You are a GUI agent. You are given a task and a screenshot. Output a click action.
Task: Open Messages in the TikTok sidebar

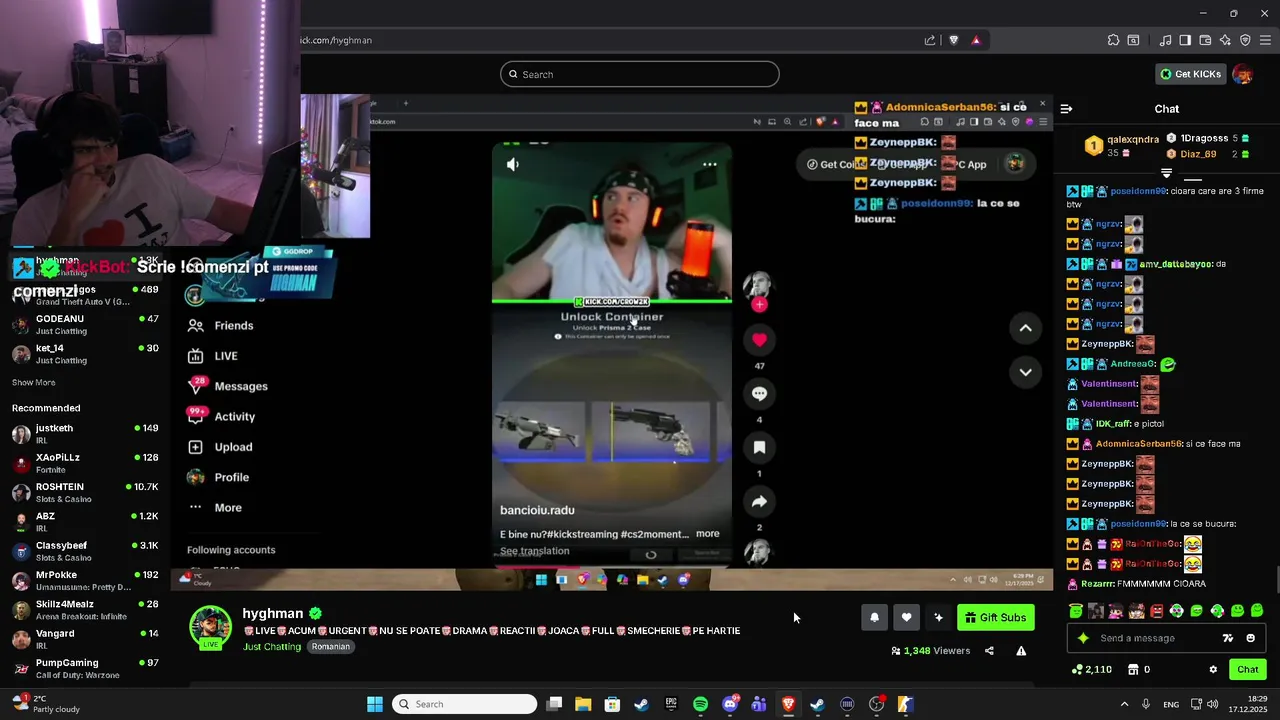(228, 386)
